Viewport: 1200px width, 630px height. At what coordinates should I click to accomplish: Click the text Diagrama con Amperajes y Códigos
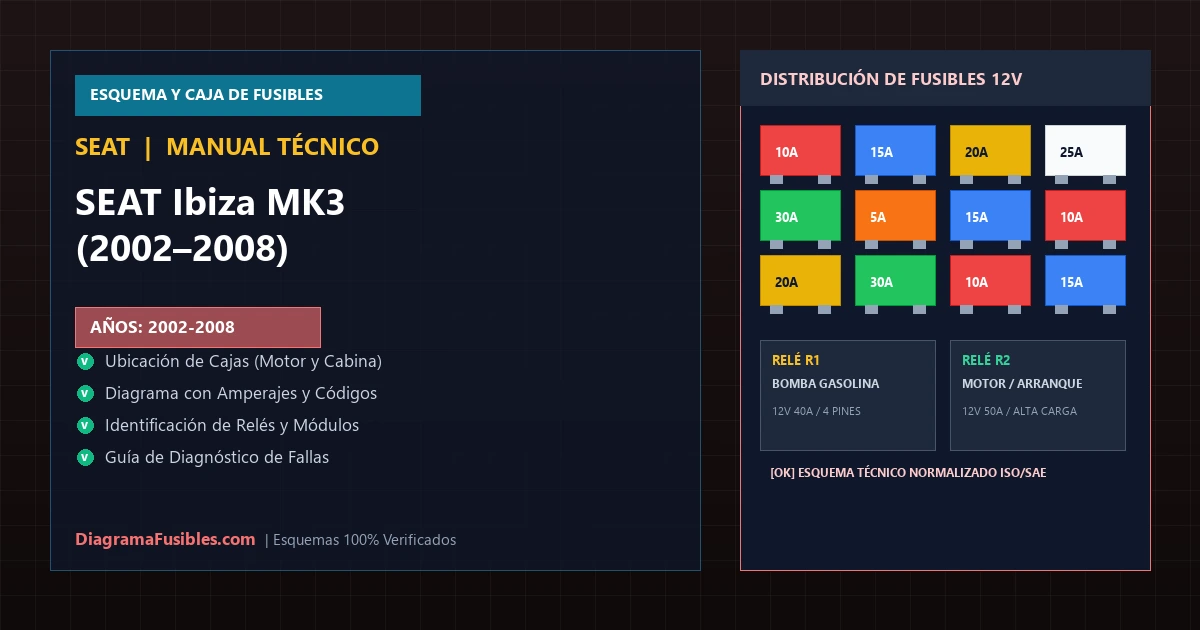point(241,393)
